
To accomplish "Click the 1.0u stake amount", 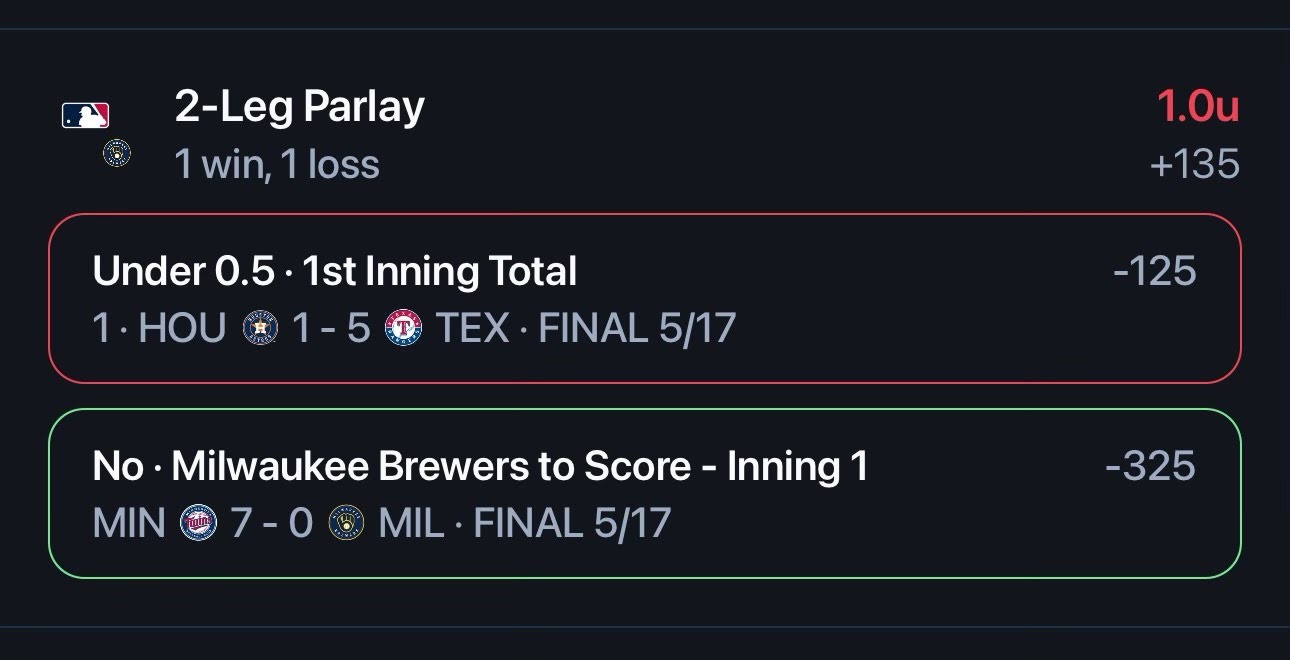I will [x=1198, y=106].
